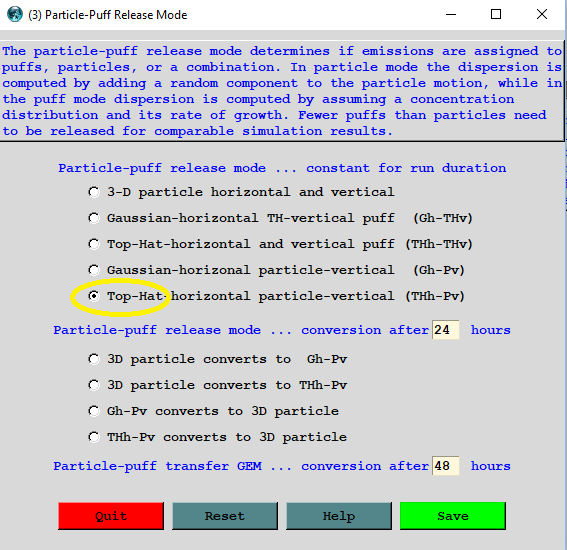Click the release mode conversion hours field
The width and height of the screenshot is (567, 550).
click(x=446, y=330)
